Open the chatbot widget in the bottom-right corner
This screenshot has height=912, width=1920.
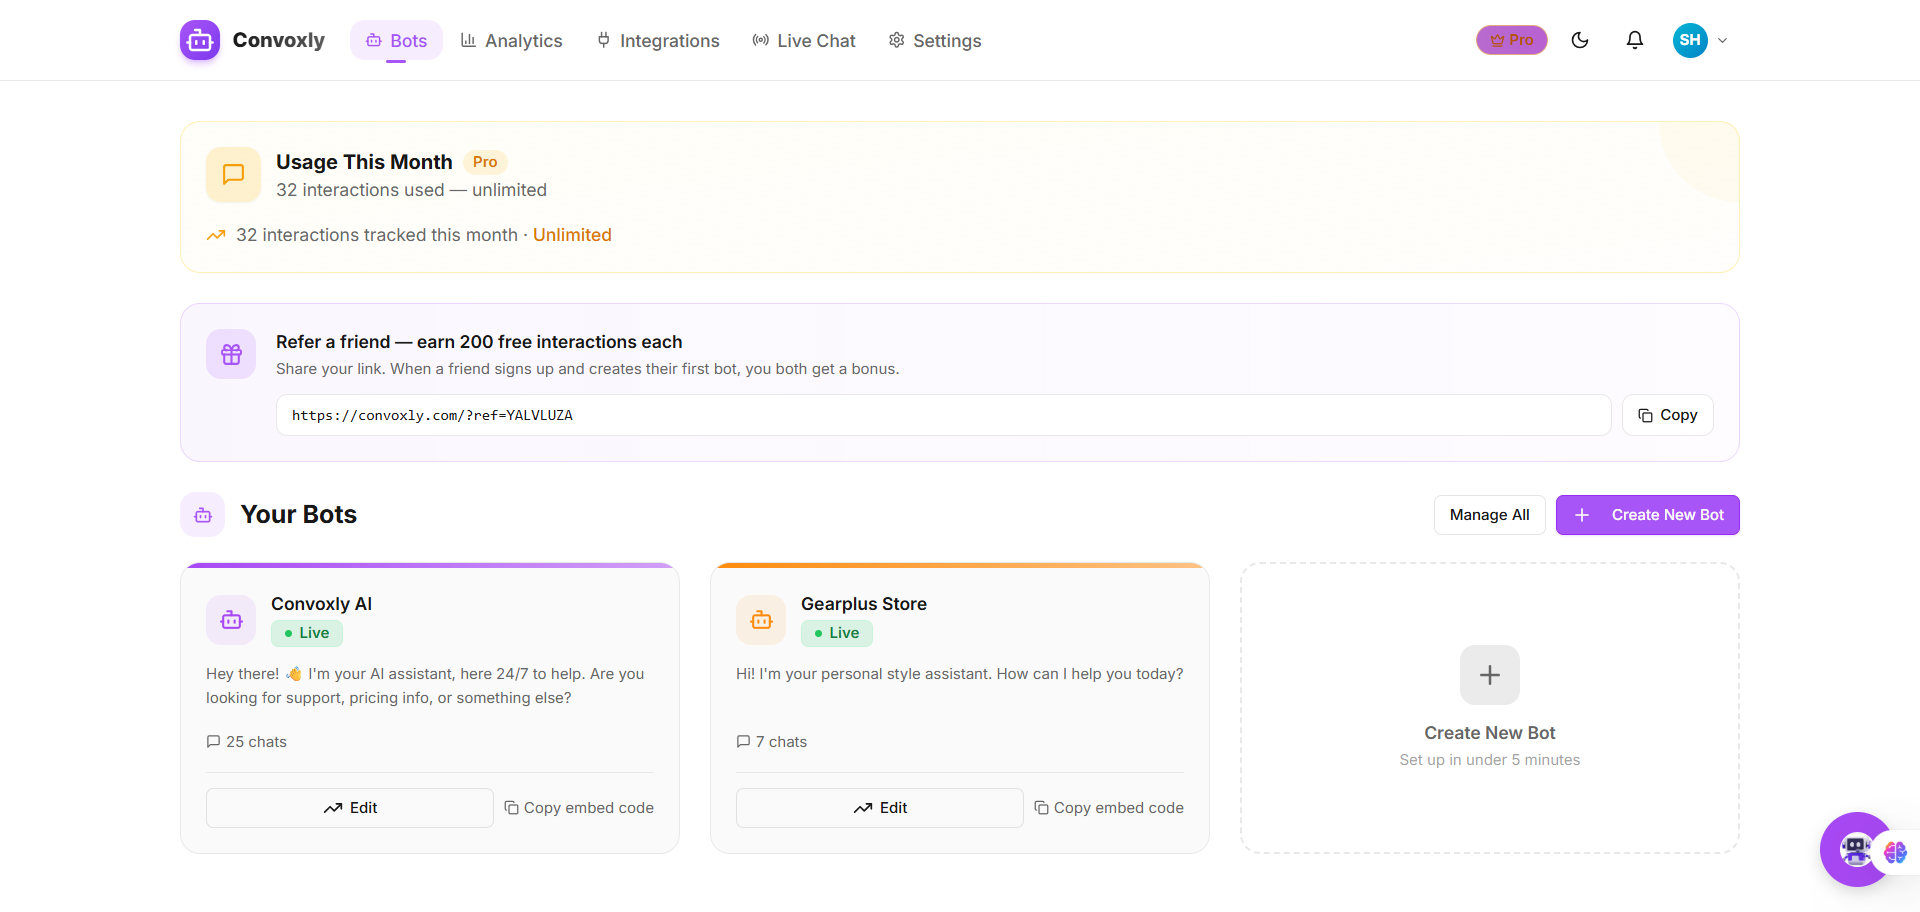tap(1855, 849)
